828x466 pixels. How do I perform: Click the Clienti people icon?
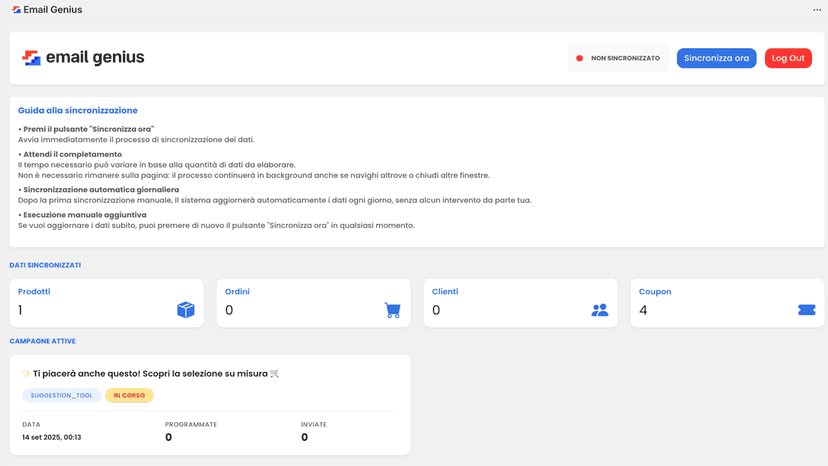tap(599, 310)
